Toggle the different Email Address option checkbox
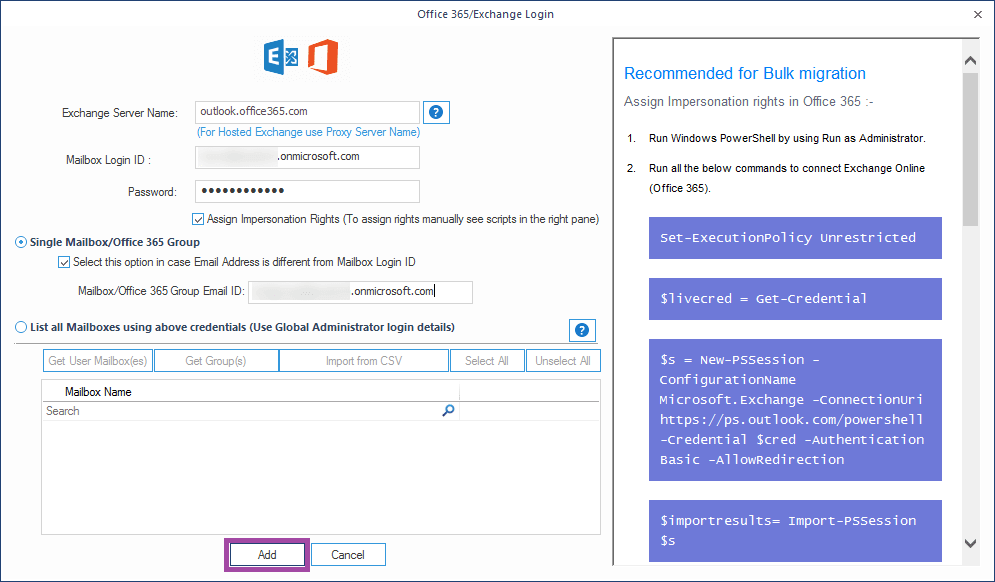This screenshot has height=582, width=995. pyautogui.click(x=63, y=262)
